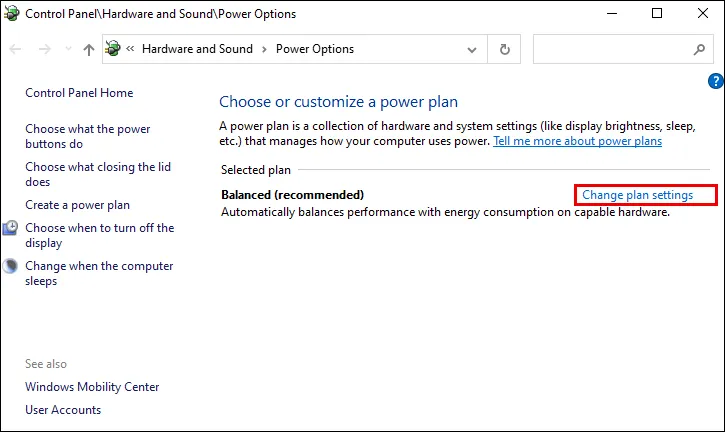The width and height of the screenshot is (725, 432).
Task: Click the Power Options address bar icon
Action: 113,49
